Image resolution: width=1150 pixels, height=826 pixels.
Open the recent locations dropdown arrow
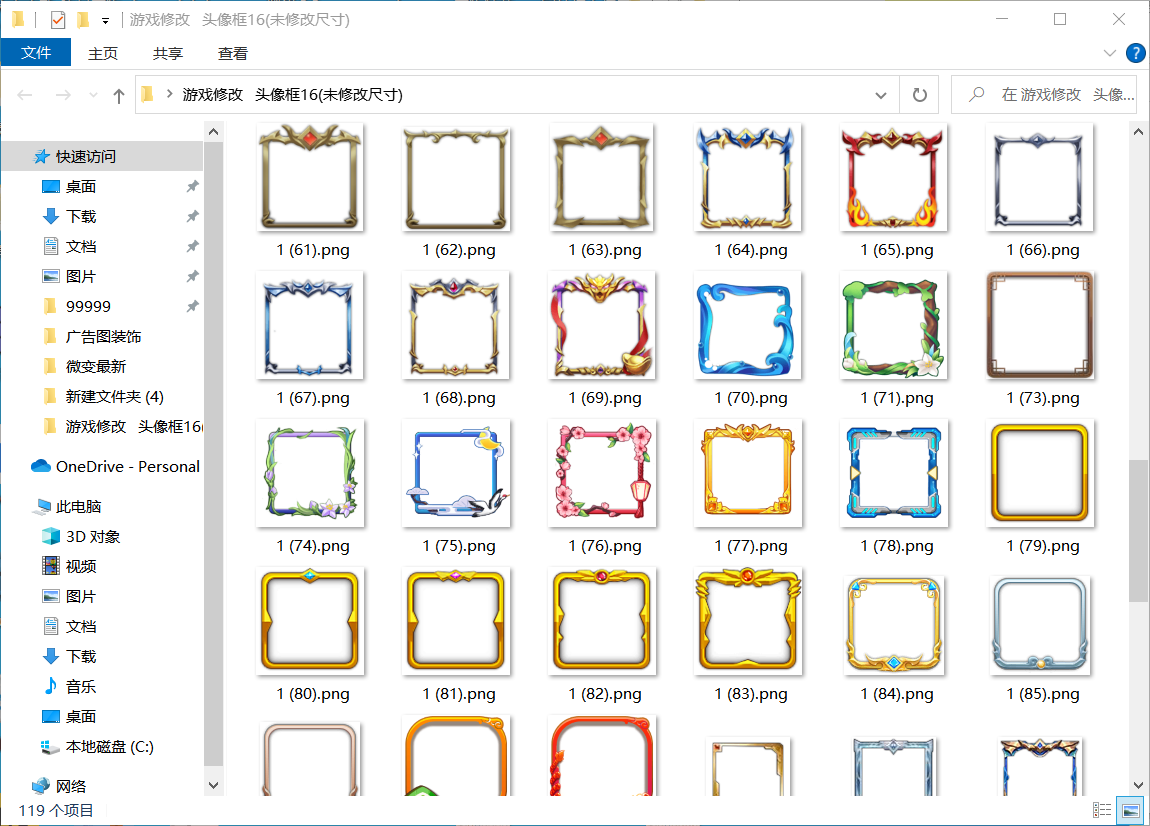[93, 95]
